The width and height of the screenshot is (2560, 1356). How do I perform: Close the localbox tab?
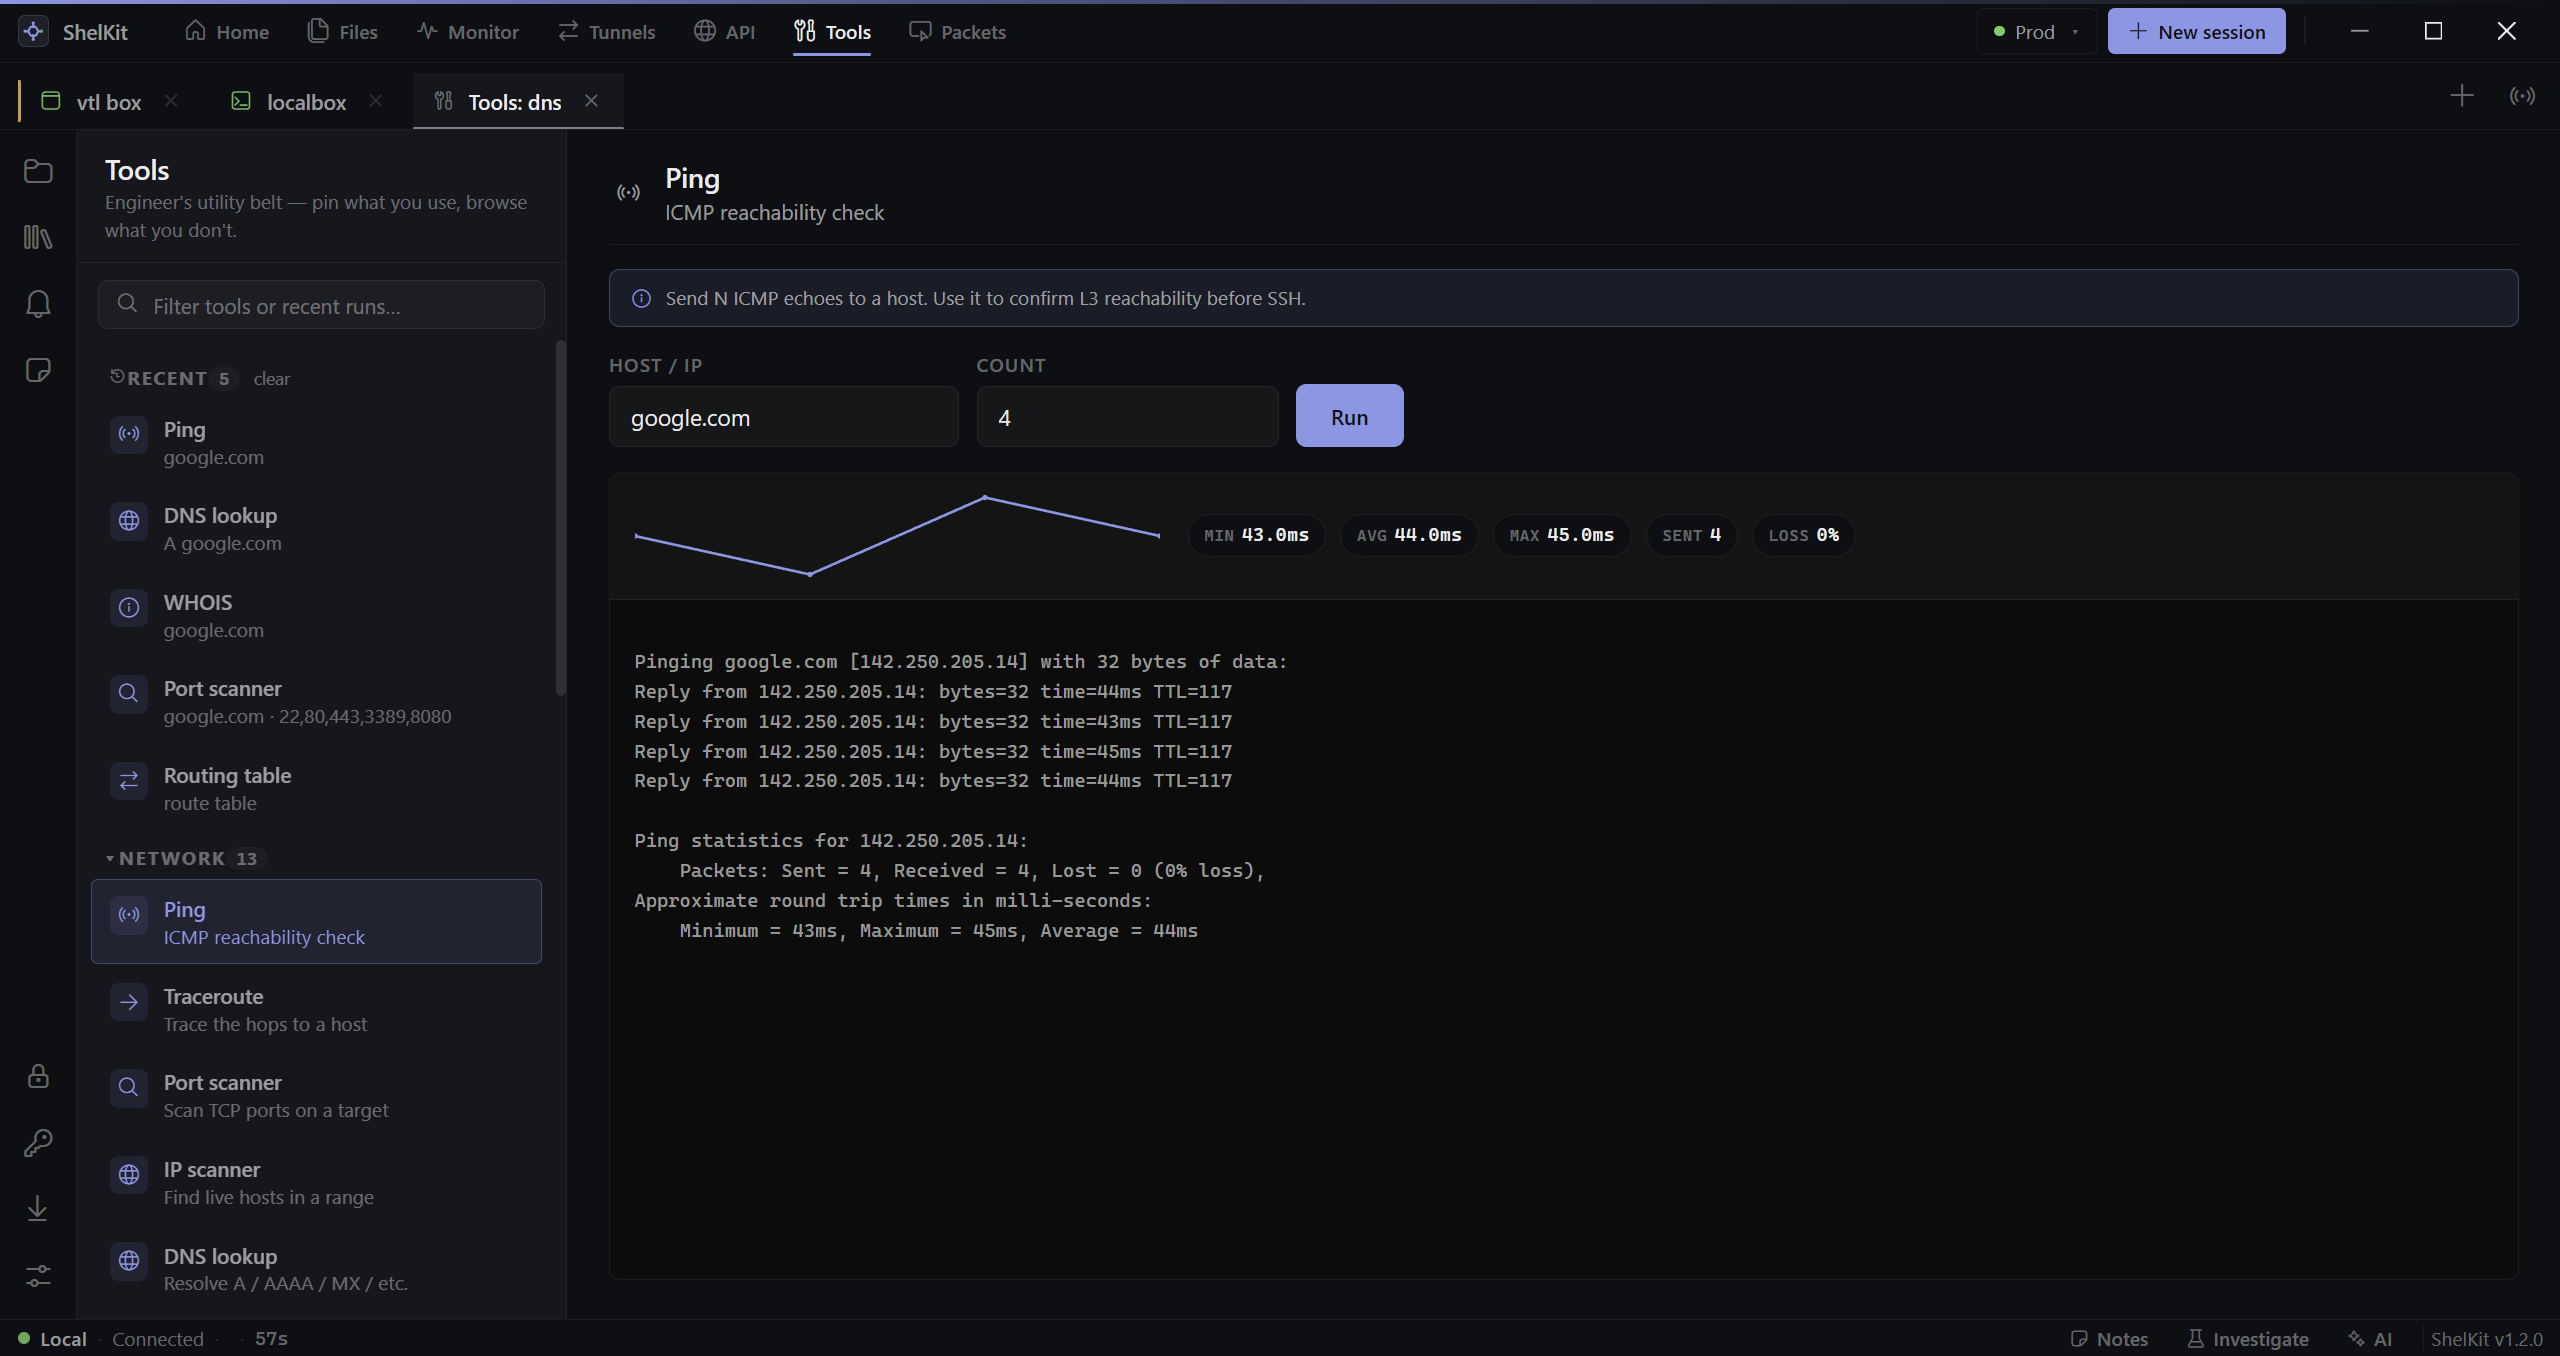pos(375,101)
